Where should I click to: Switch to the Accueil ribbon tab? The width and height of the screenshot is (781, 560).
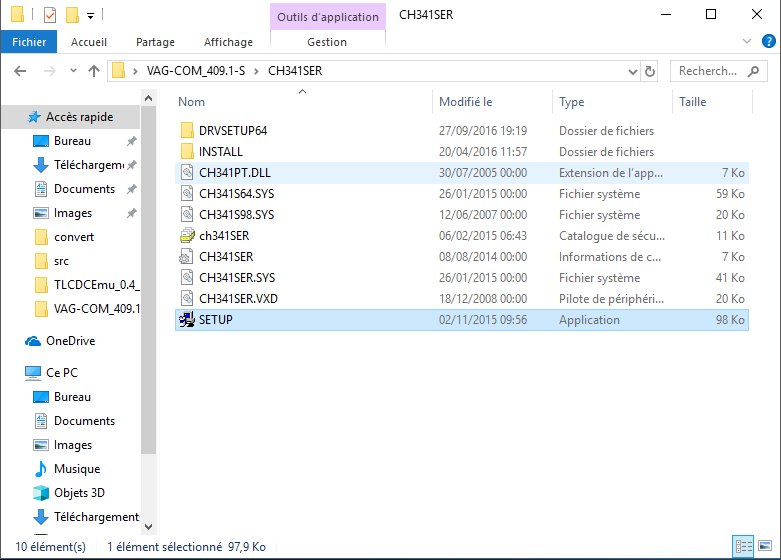89,42
